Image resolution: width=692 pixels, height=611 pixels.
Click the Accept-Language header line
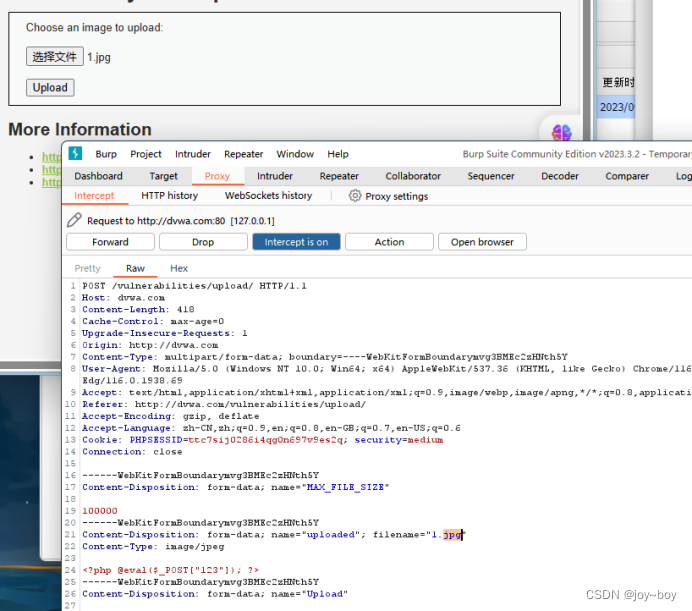click(x=271, y=428)
